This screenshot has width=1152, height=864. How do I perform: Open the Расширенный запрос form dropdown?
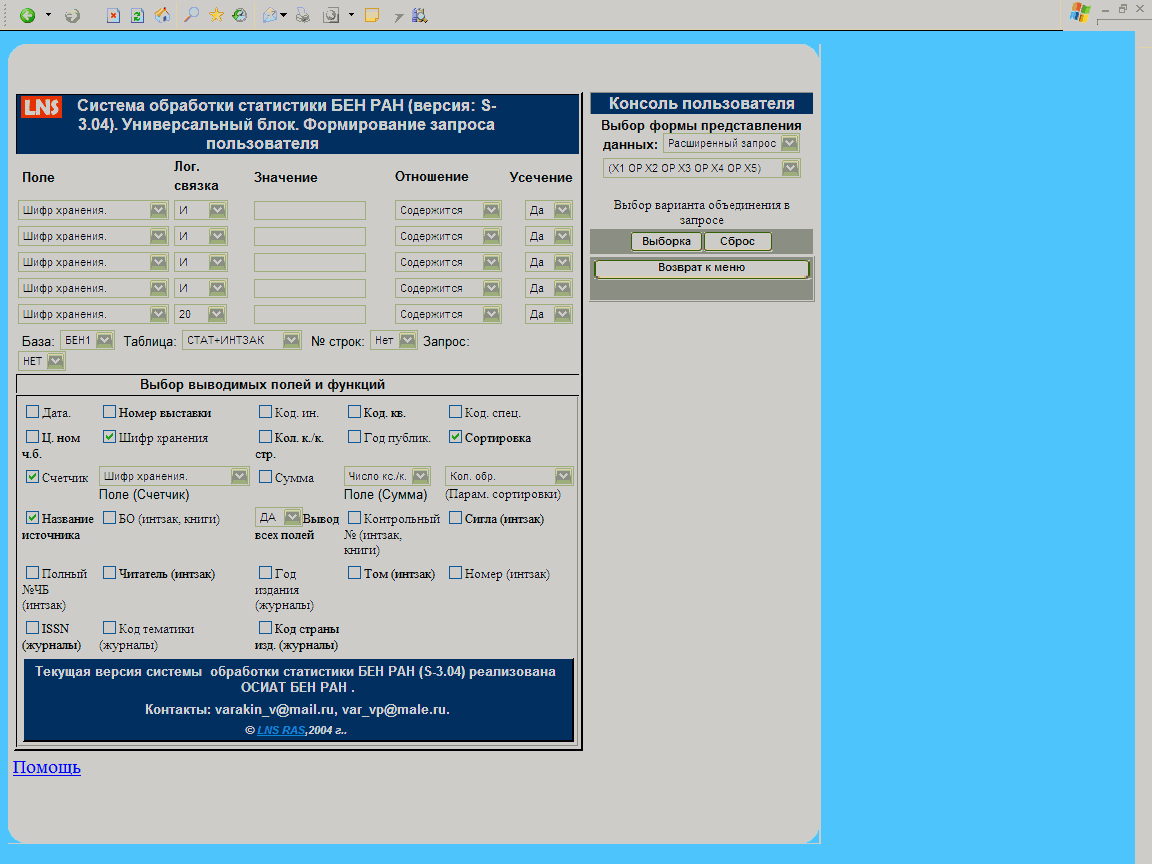[x=731, y=144]
